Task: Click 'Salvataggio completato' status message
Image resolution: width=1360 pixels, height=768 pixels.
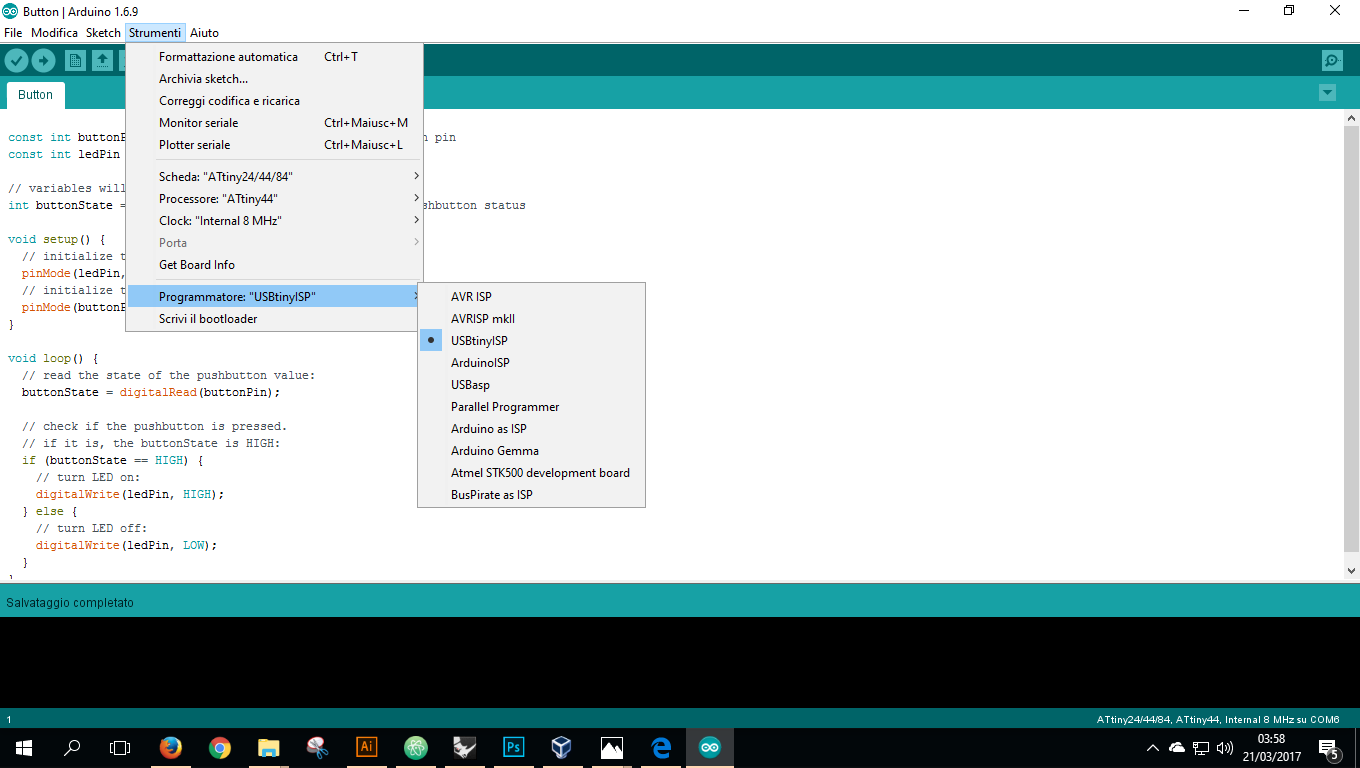Action: point(70,603)
